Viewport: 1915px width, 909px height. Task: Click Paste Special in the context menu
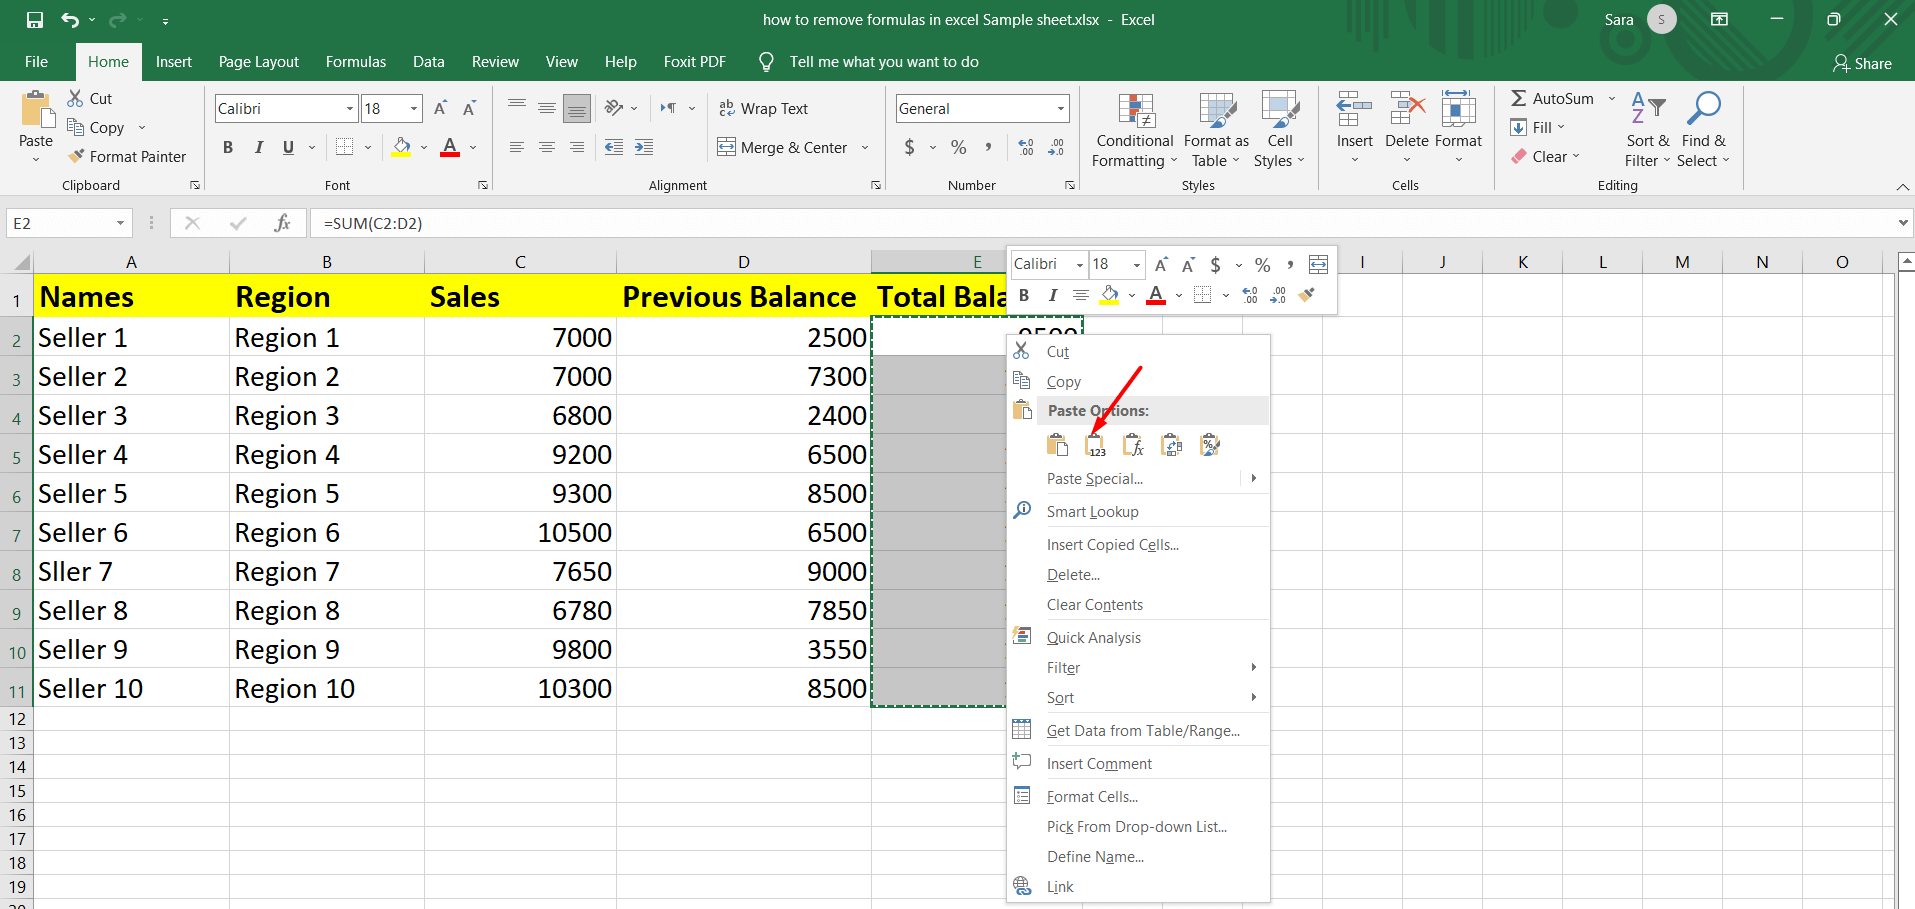coord(1095,478)
